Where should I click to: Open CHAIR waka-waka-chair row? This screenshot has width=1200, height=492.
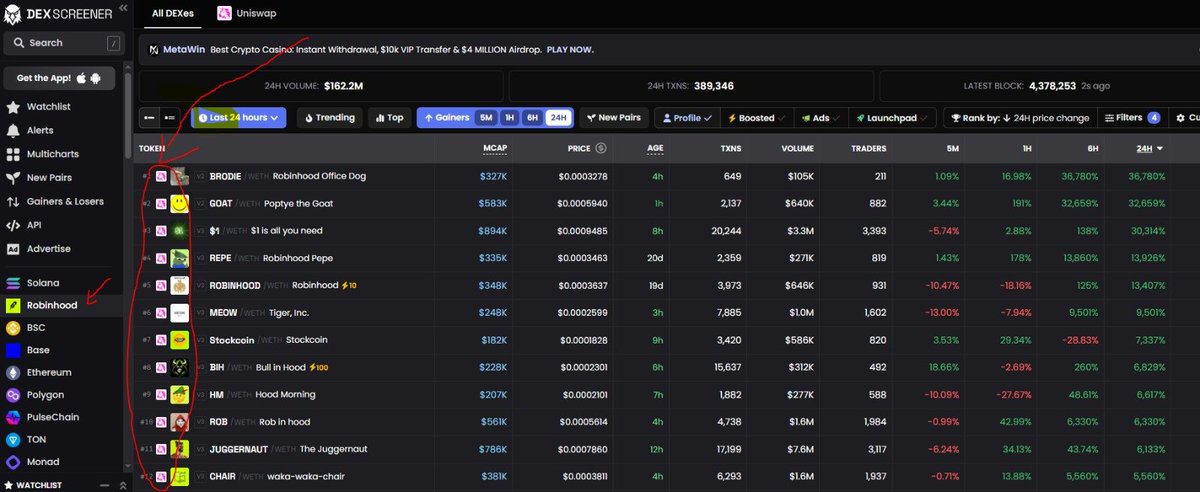point(668,476)
